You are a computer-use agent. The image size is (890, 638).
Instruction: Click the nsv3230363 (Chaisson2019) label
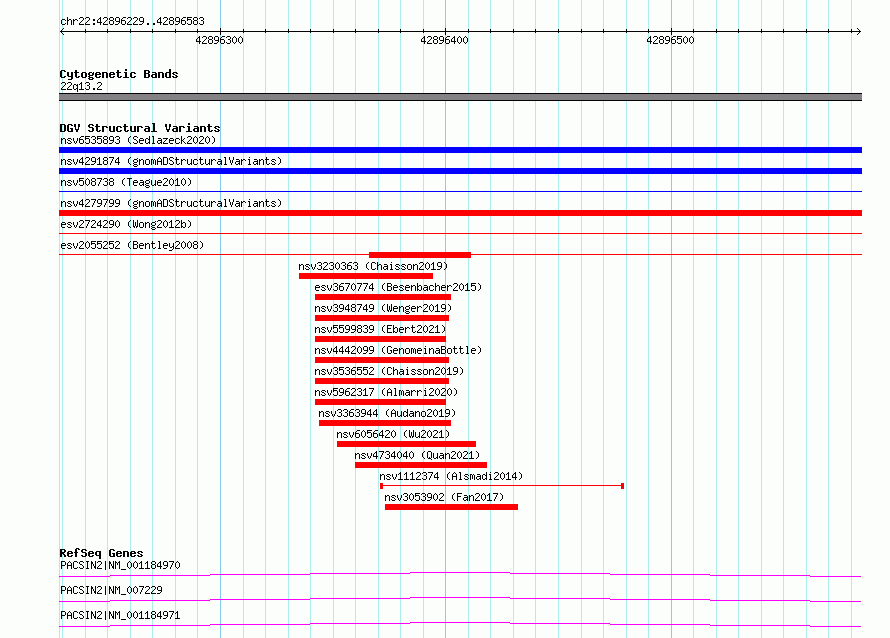(373, 266)
